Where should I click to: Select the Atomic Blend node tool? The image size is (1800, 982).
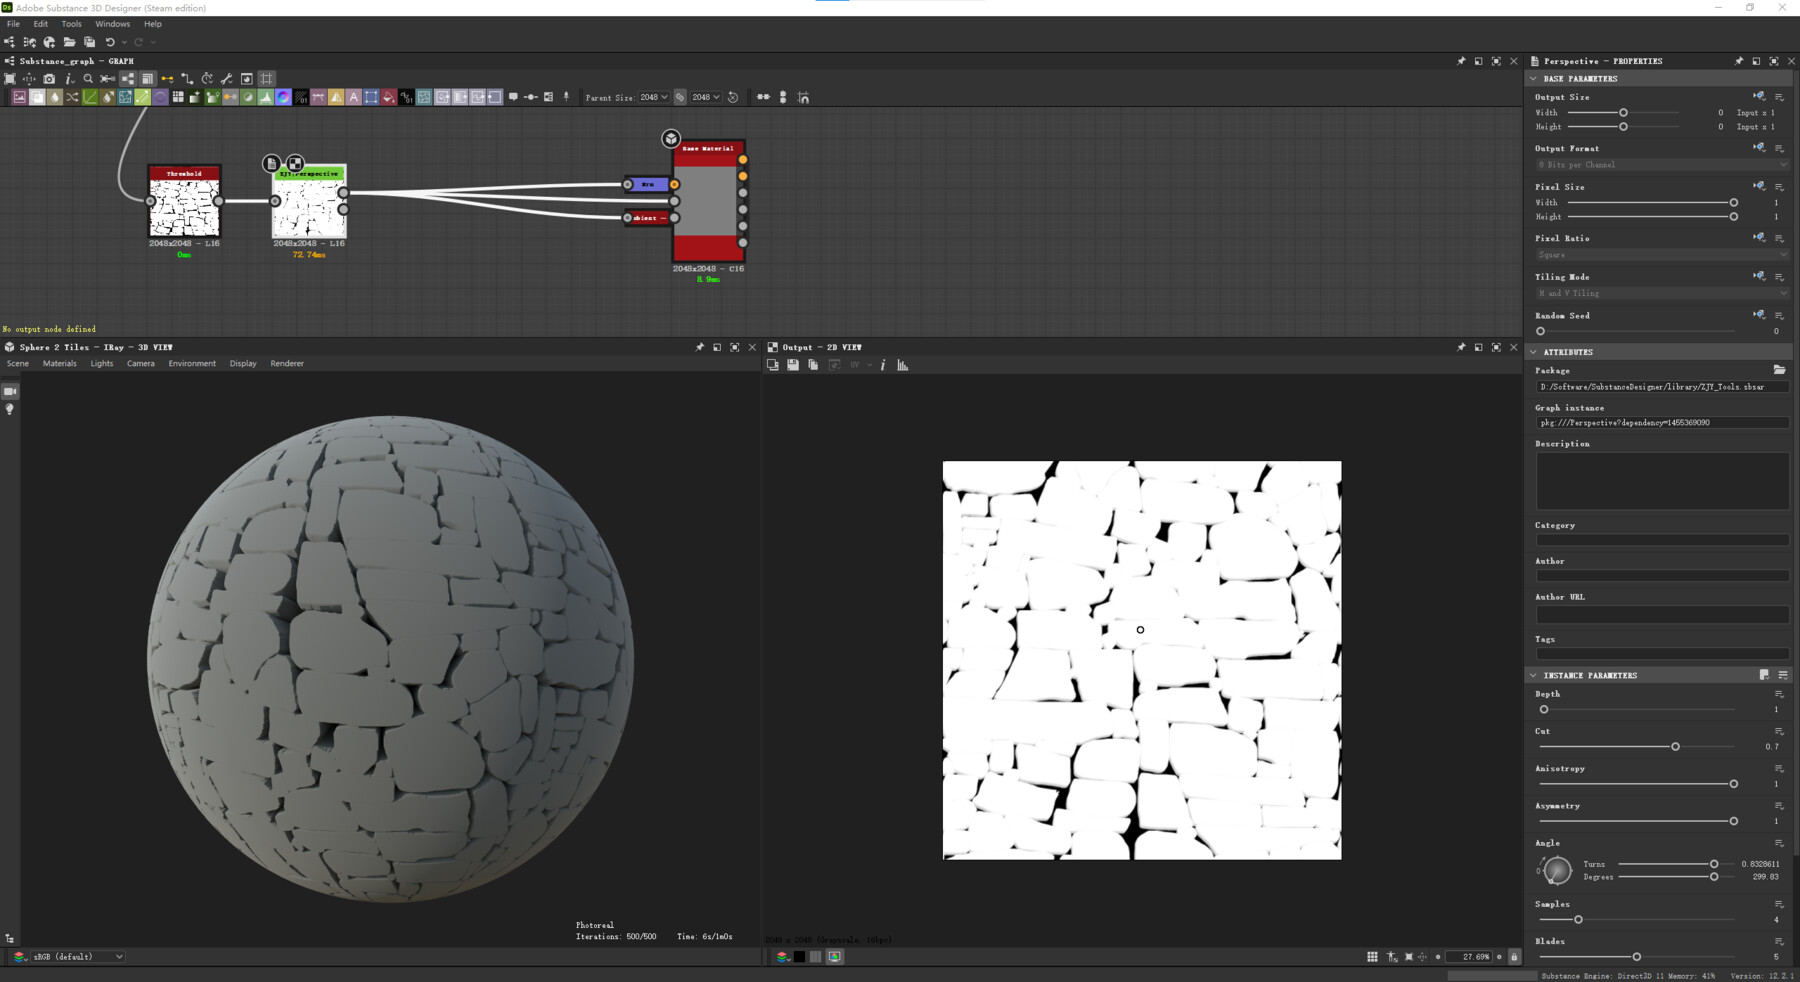(37, 97)
